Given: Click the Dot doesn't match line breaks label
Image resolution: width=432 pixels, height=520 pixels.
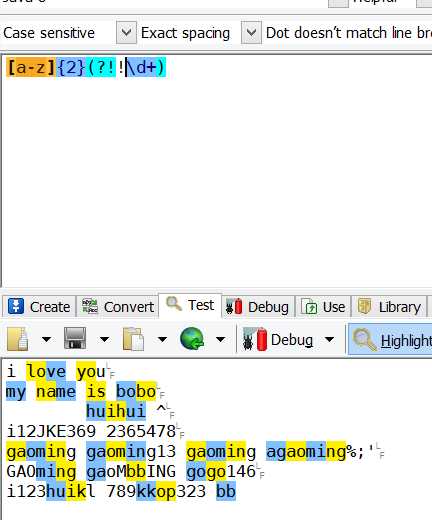Looking at the screenshot, I should 349,33.
